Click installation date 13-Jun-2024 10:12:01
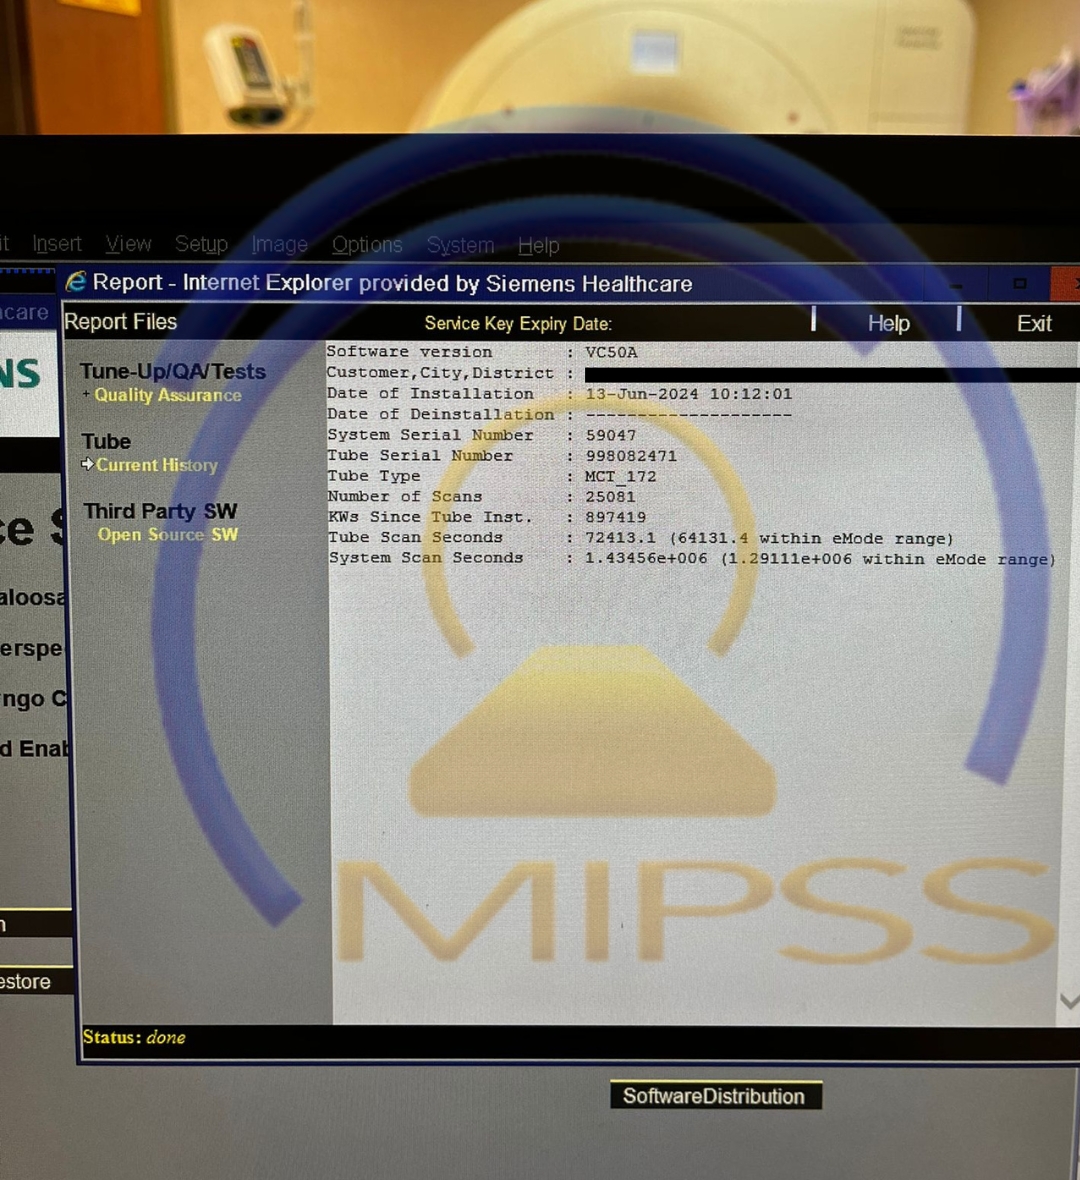 point(689,394)
